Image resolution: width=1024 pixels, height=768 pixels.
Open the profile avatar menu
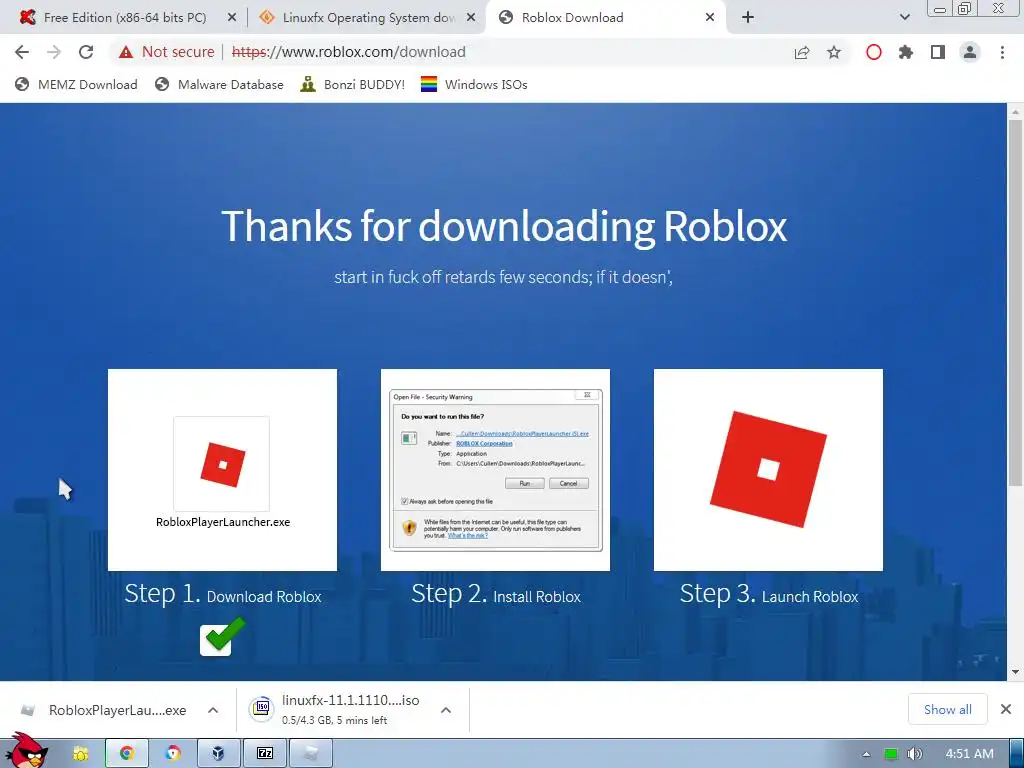970,52
